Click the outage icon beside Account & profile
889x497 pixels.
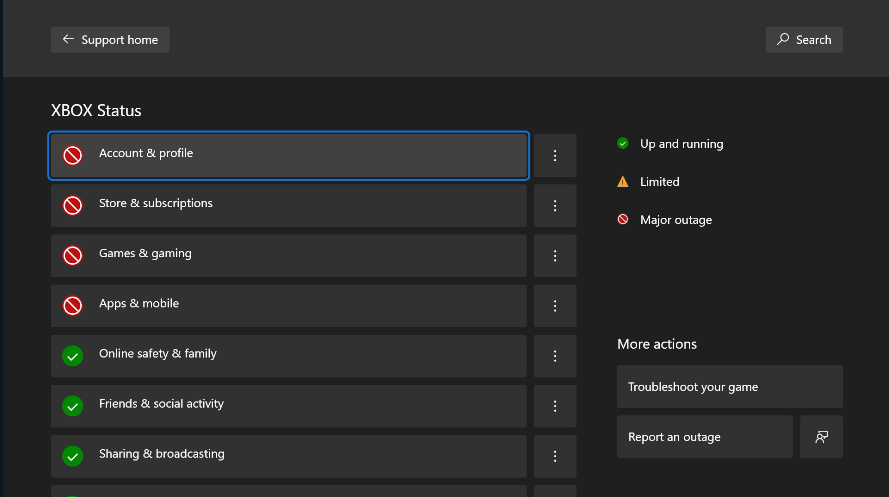click(x=73, y=155)
